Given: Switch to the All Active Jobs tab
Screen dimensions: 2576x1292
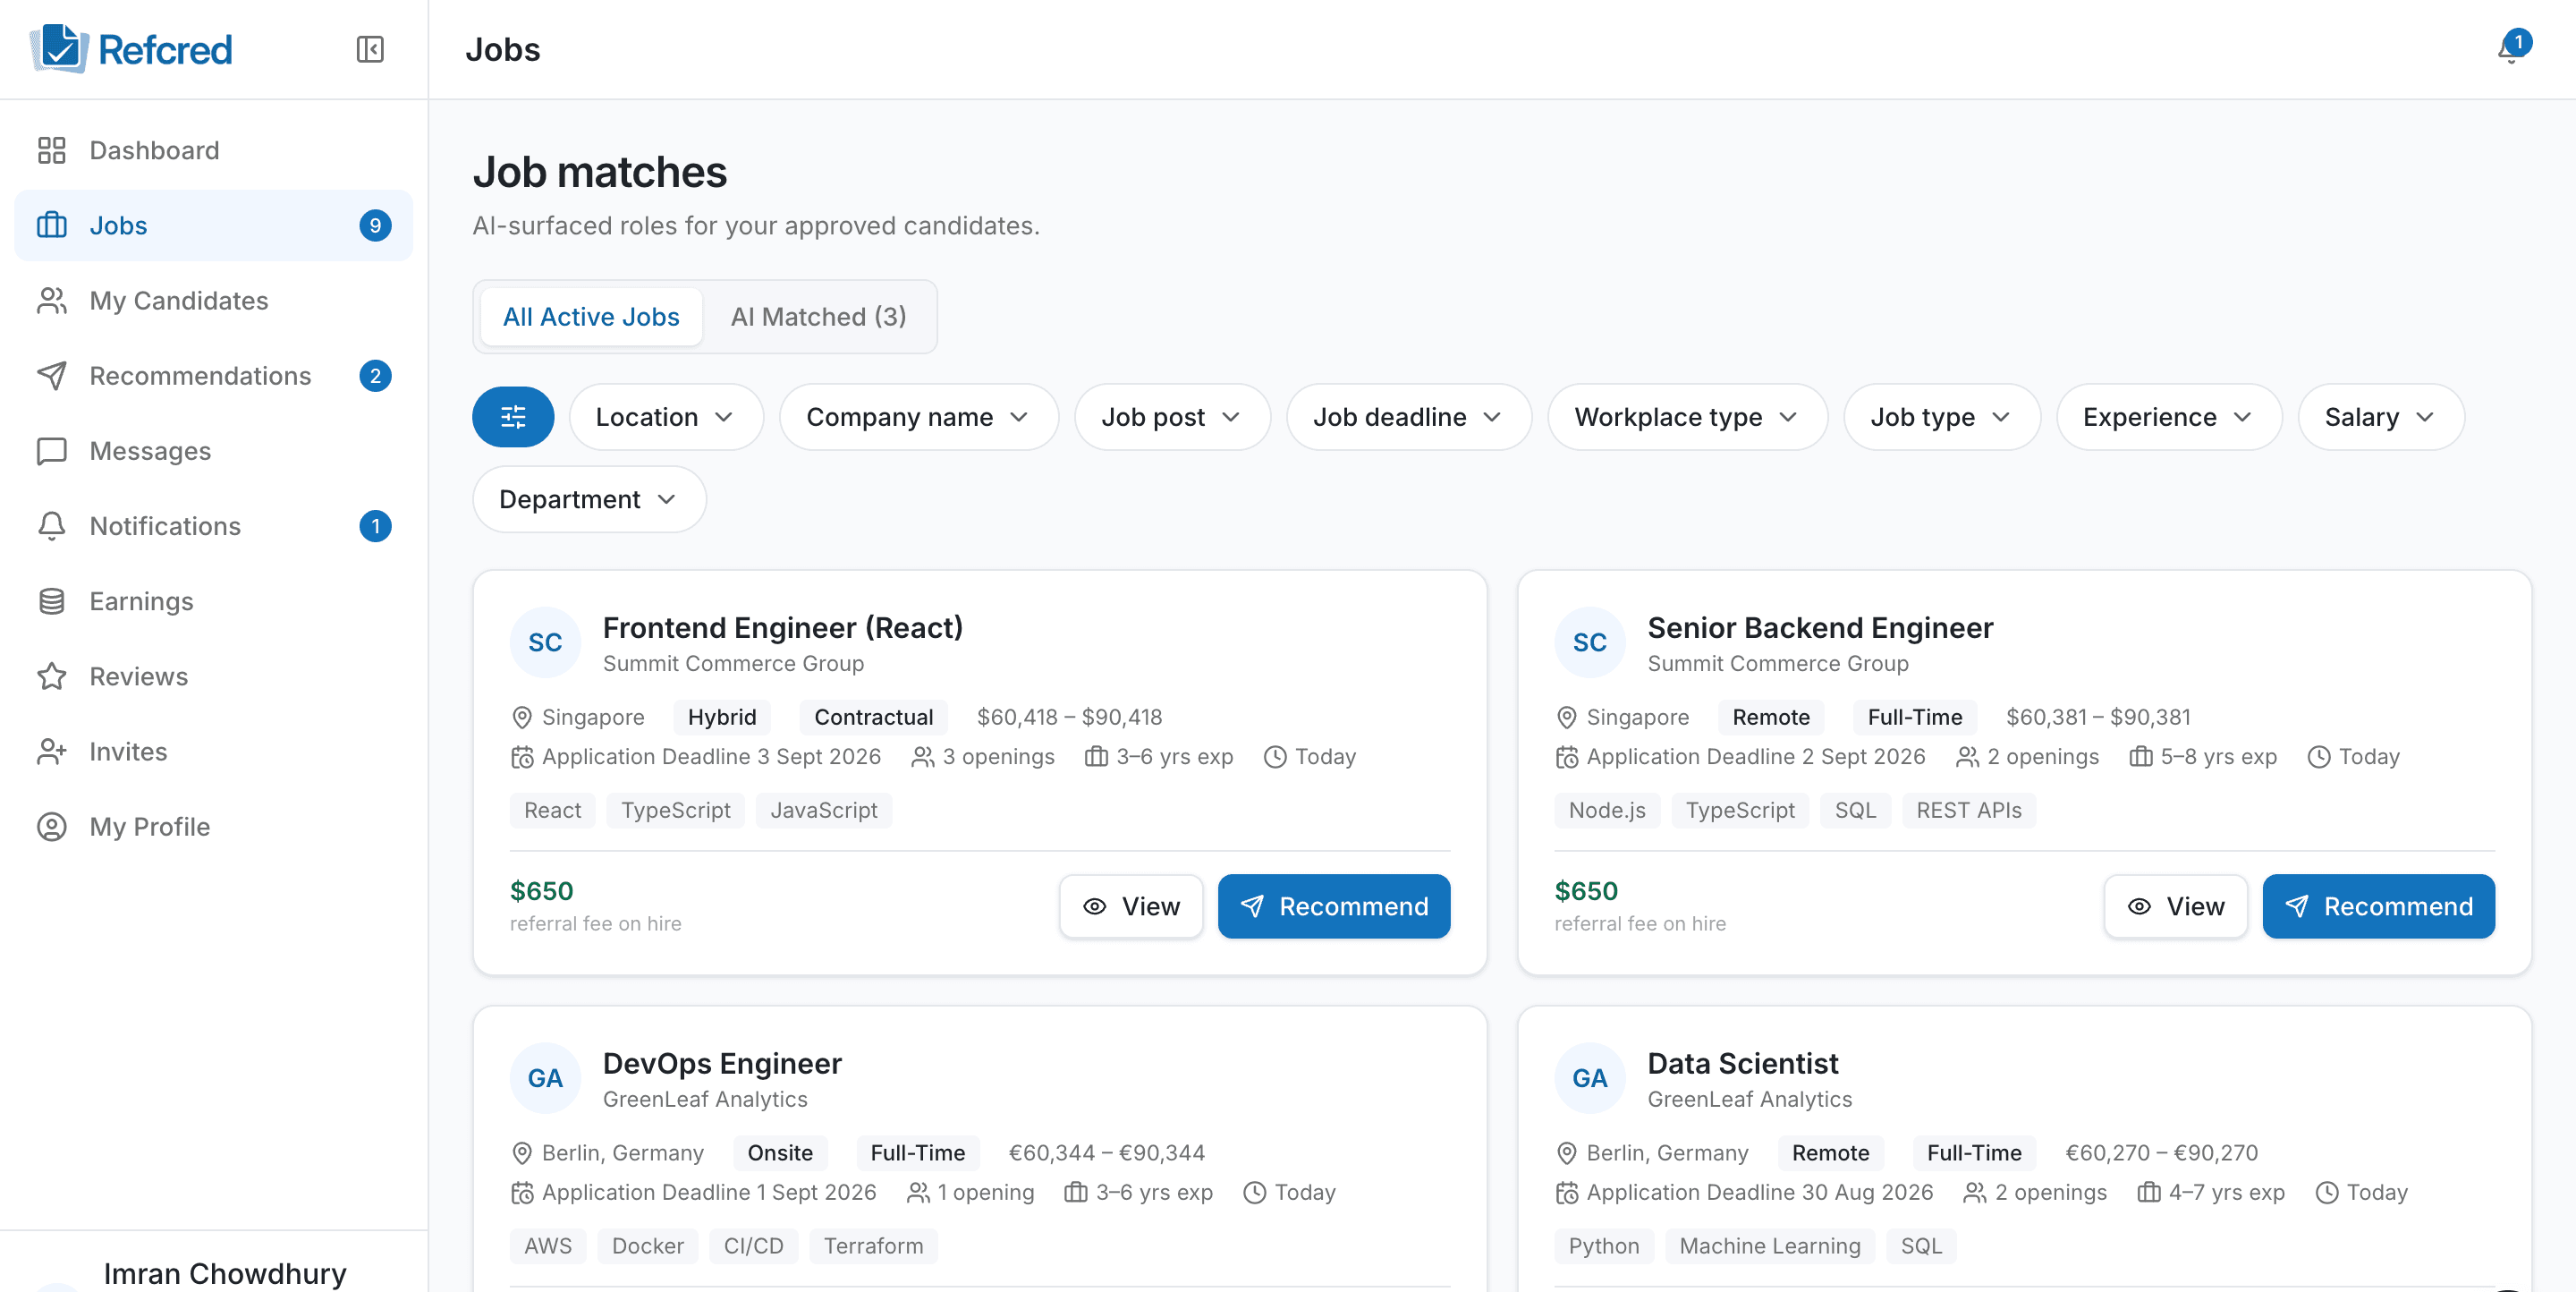Looking at the screenshot, I should (591, 317).
